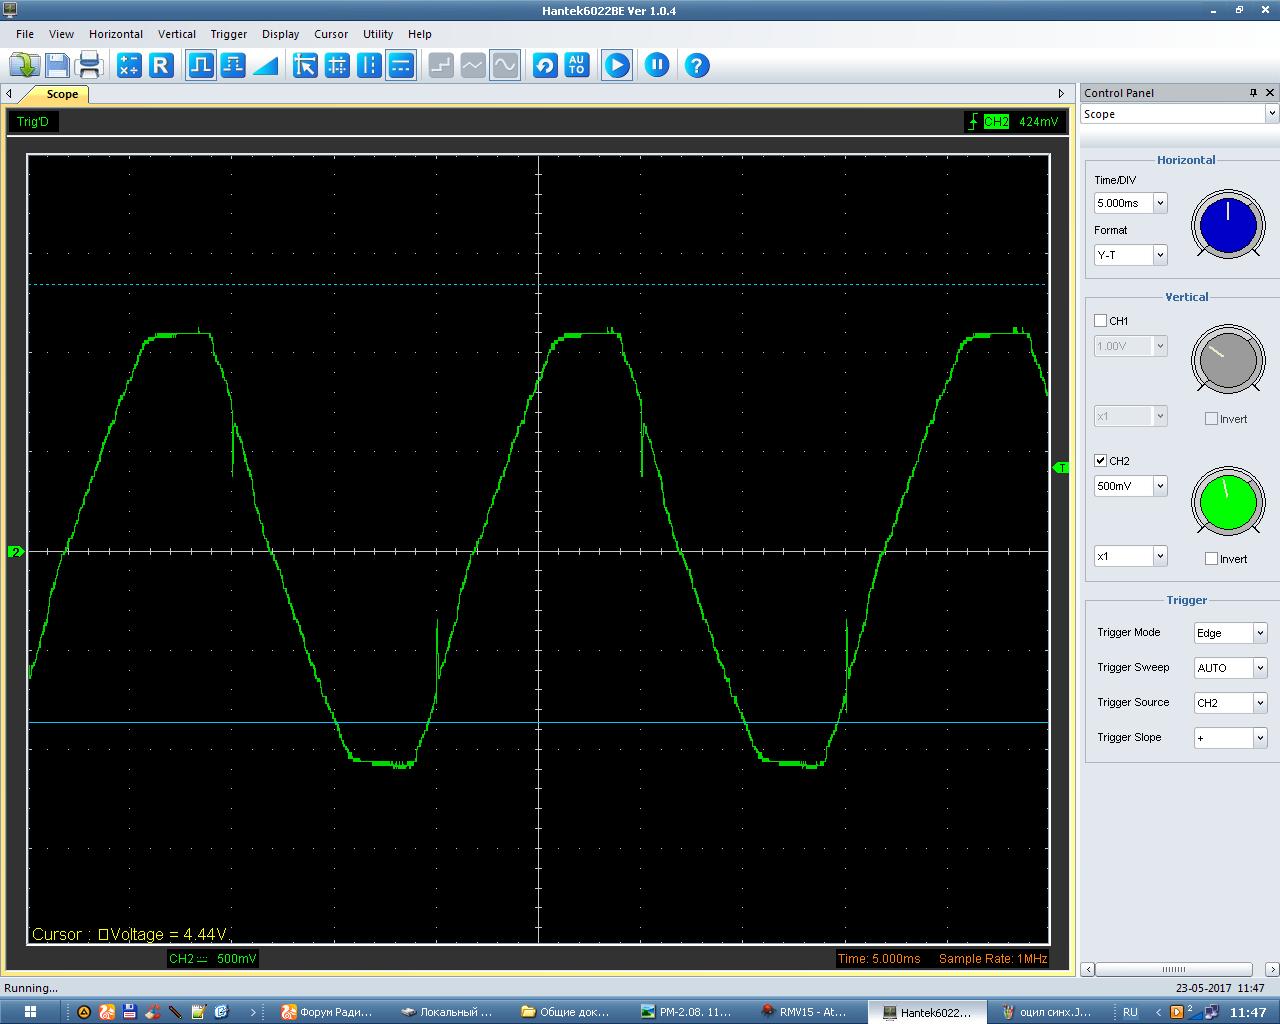
Task: Click the Save floppy disk icon
Action: pyautogui.click(x=57, y=66)
